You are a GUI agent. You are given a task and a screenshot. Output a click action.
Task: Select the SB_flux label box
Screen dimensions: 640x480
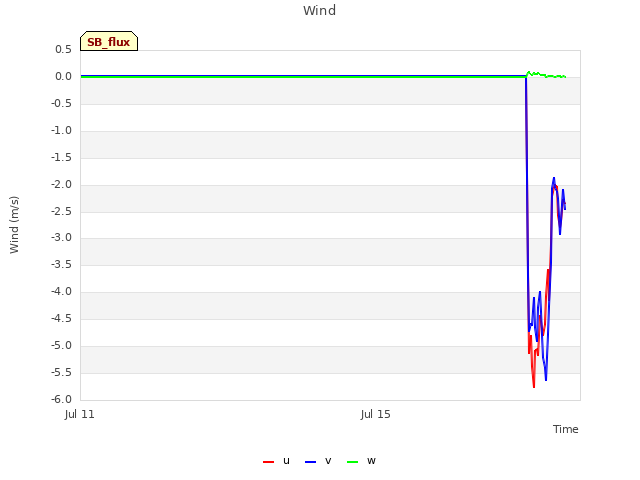[x=109, y=41]
